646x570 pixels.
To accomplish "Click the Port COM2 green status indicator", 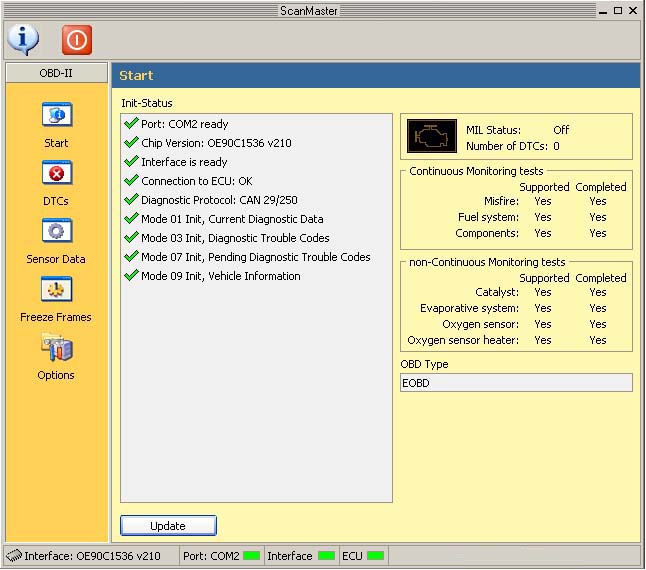I will coord(251,556).
